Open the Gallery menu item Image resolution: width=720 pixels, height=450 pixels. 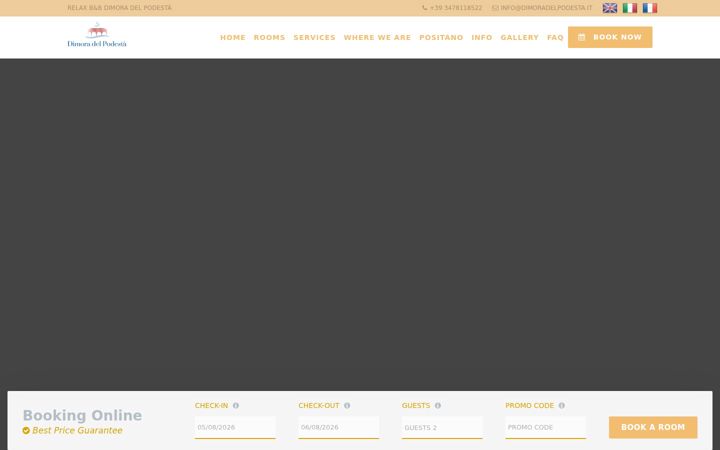[x=519, y=37]
